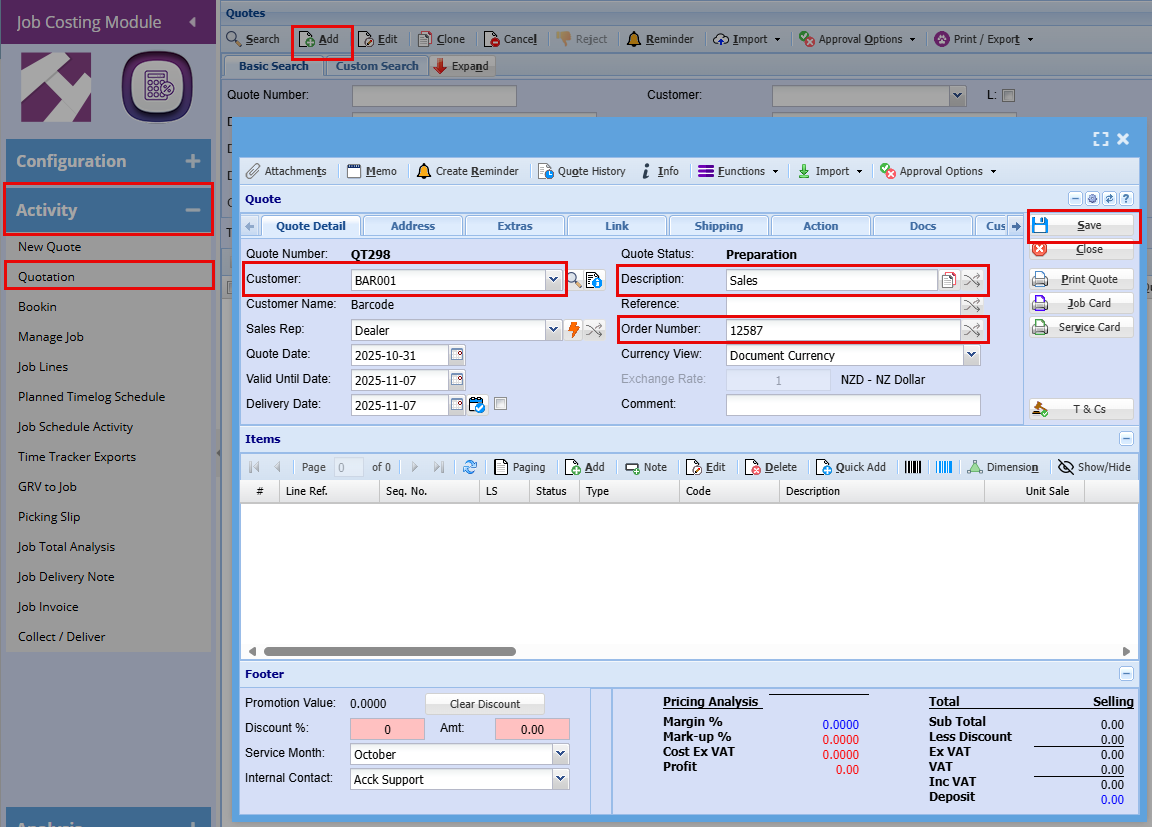
Task: Collapse the Activity section in sidebar
Action: point(193,210)
